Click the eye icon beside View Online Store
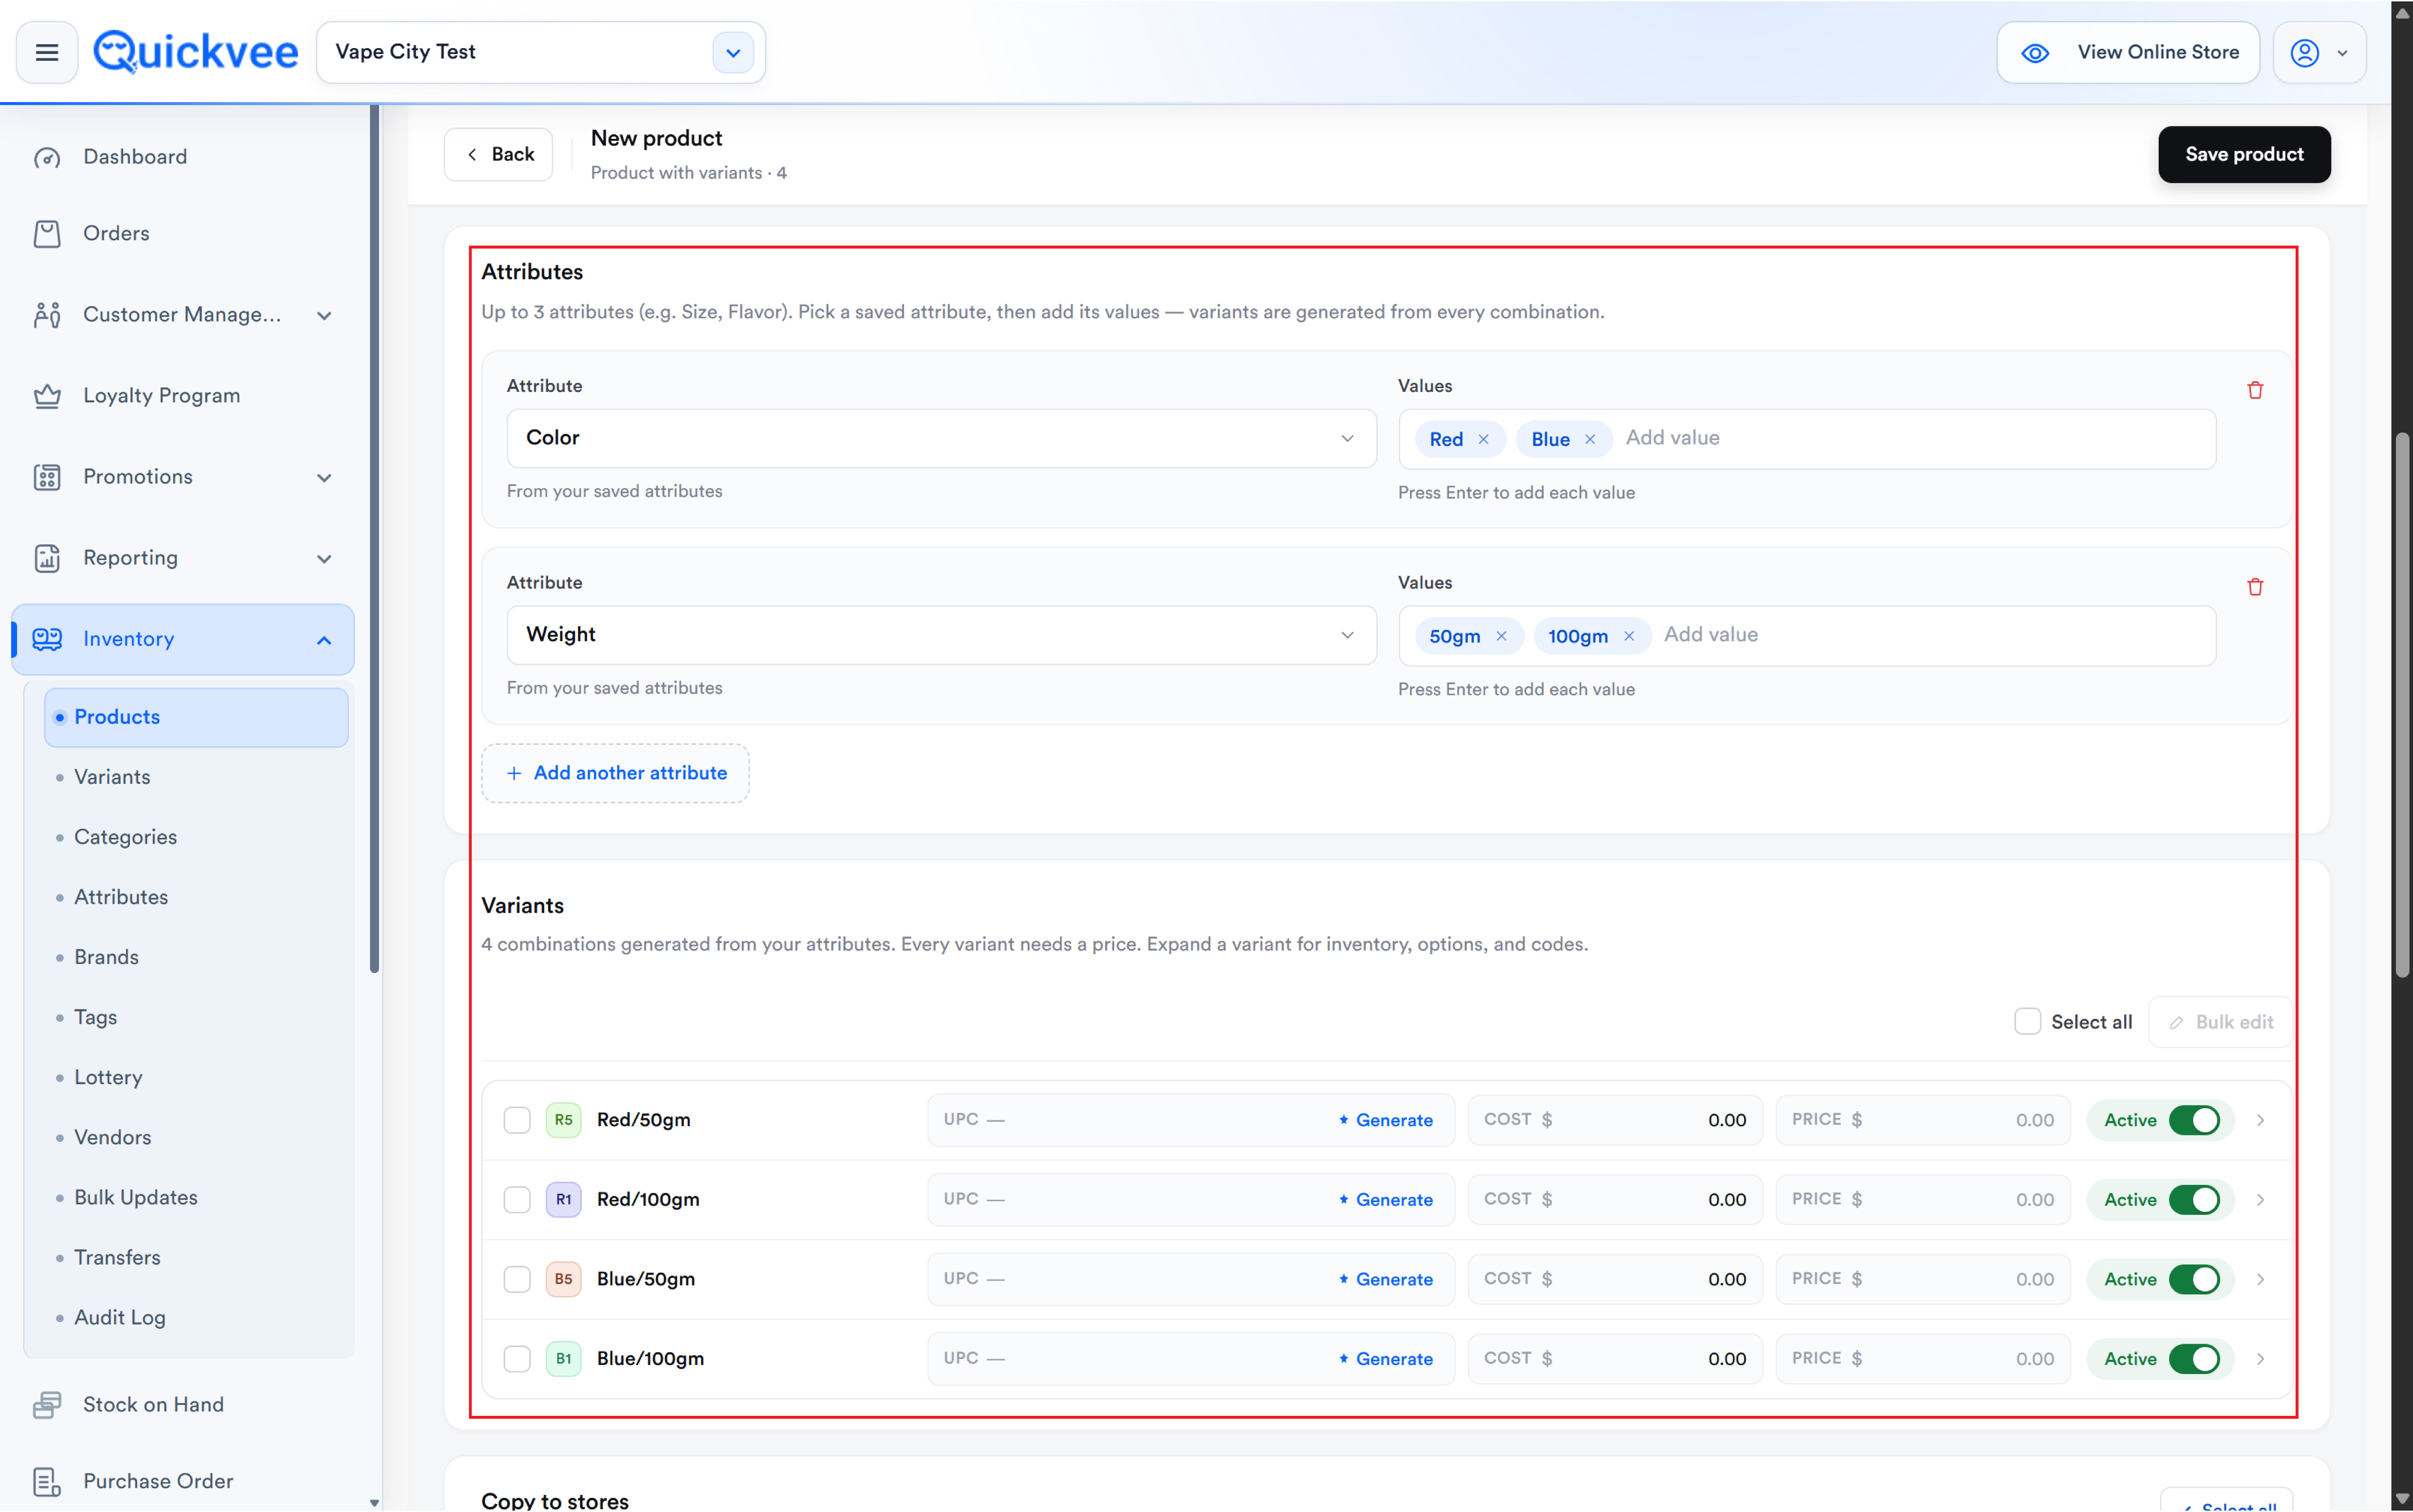Viewport: 2413px width, 1512px height. (2035, 53)
